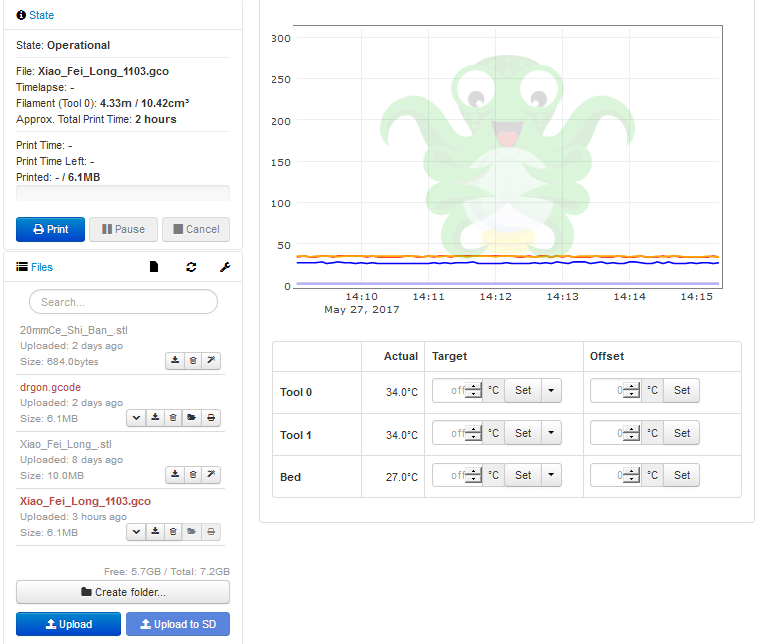The height and width of the screenshot is (644, 760).
Task: Click Tool 1 offset input field
Action: tap(615, 433)
